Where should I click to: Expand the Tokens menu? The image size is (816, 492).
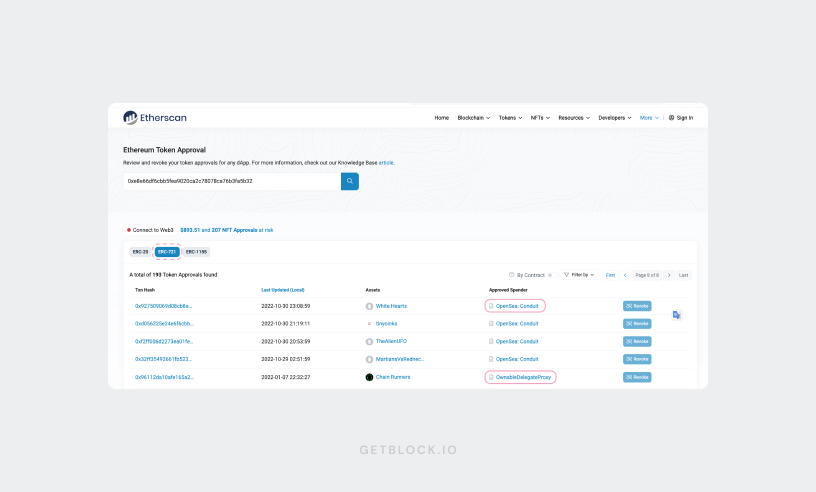tap(511, 118)
